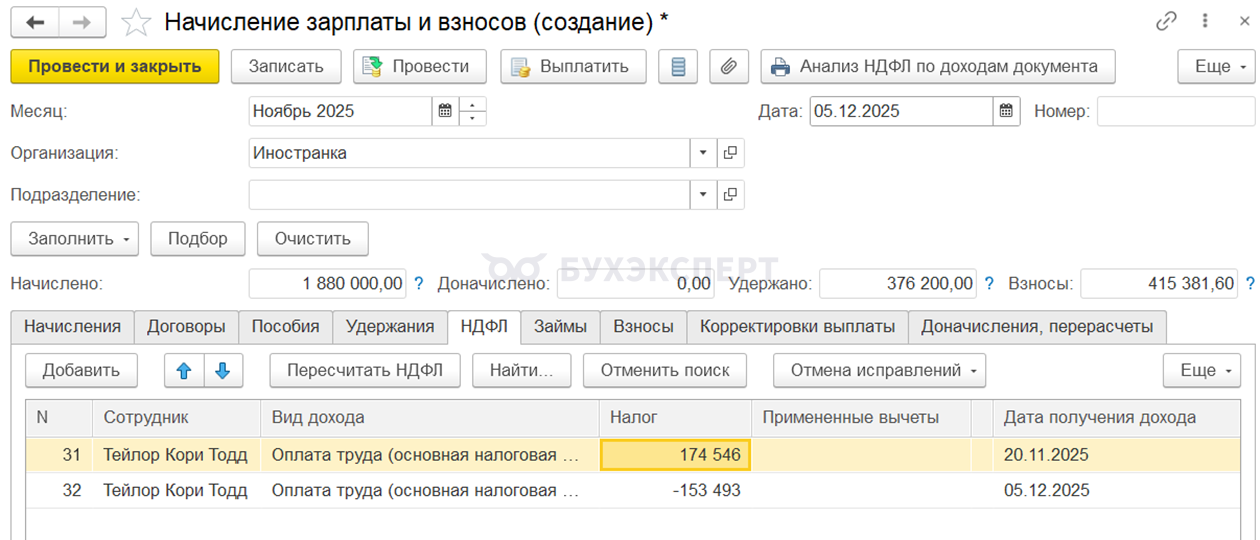Viewport: 1260px width, 540px height.
Task: Select row 31 employee Тейлор Кори Тодд
Action: pyautogui.click(x=176, y=455)
